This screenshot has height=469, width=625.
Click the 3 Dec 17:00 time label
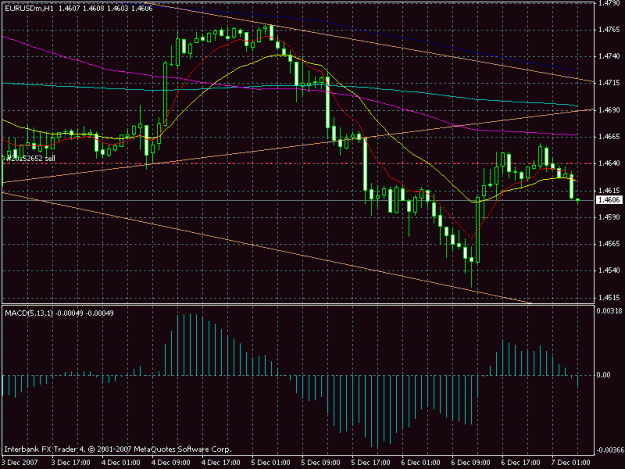pos(71,462)
